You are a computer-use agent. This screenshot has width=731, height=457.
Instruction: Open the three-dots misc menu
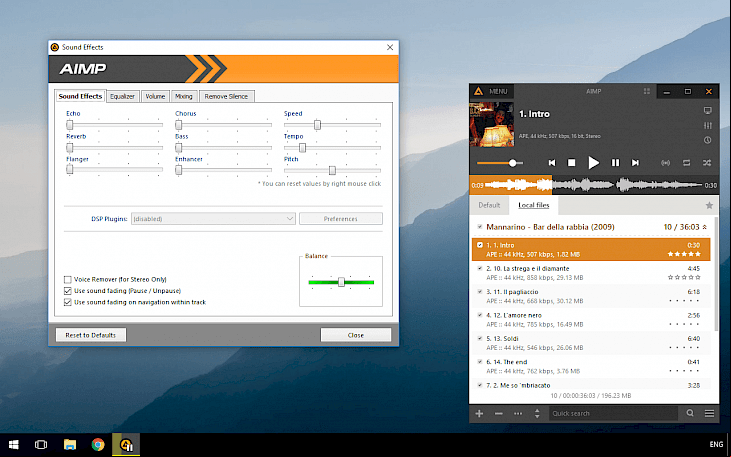tap(518, 413)
